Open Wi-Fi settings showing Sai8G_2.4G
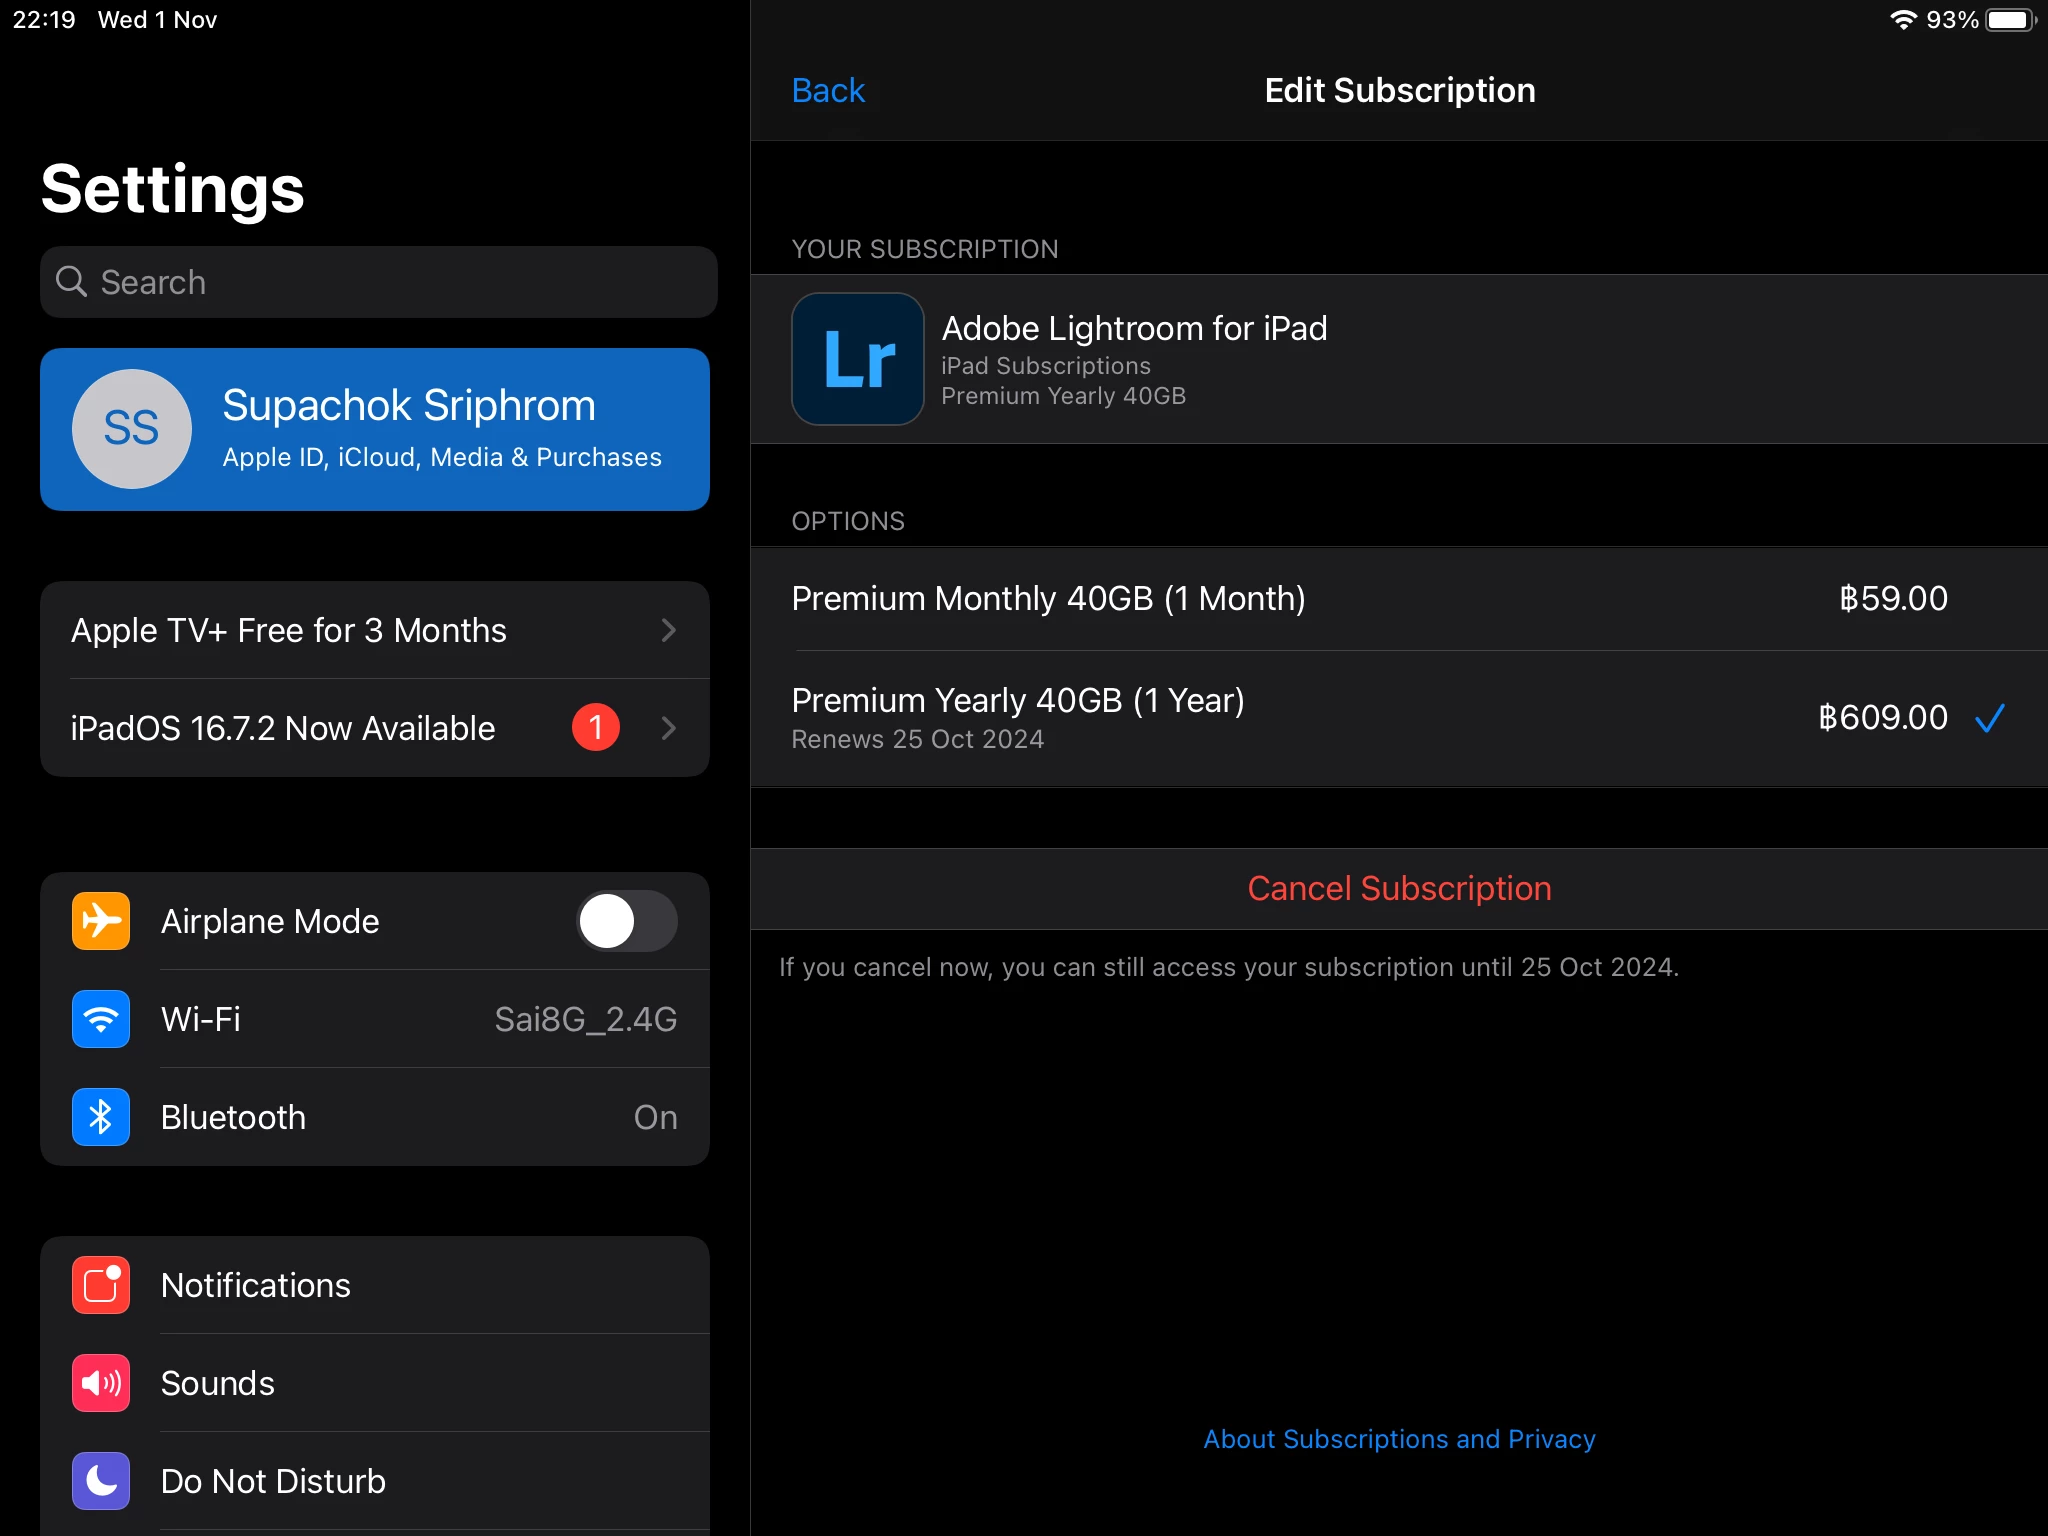 (x=585, y=1019)
